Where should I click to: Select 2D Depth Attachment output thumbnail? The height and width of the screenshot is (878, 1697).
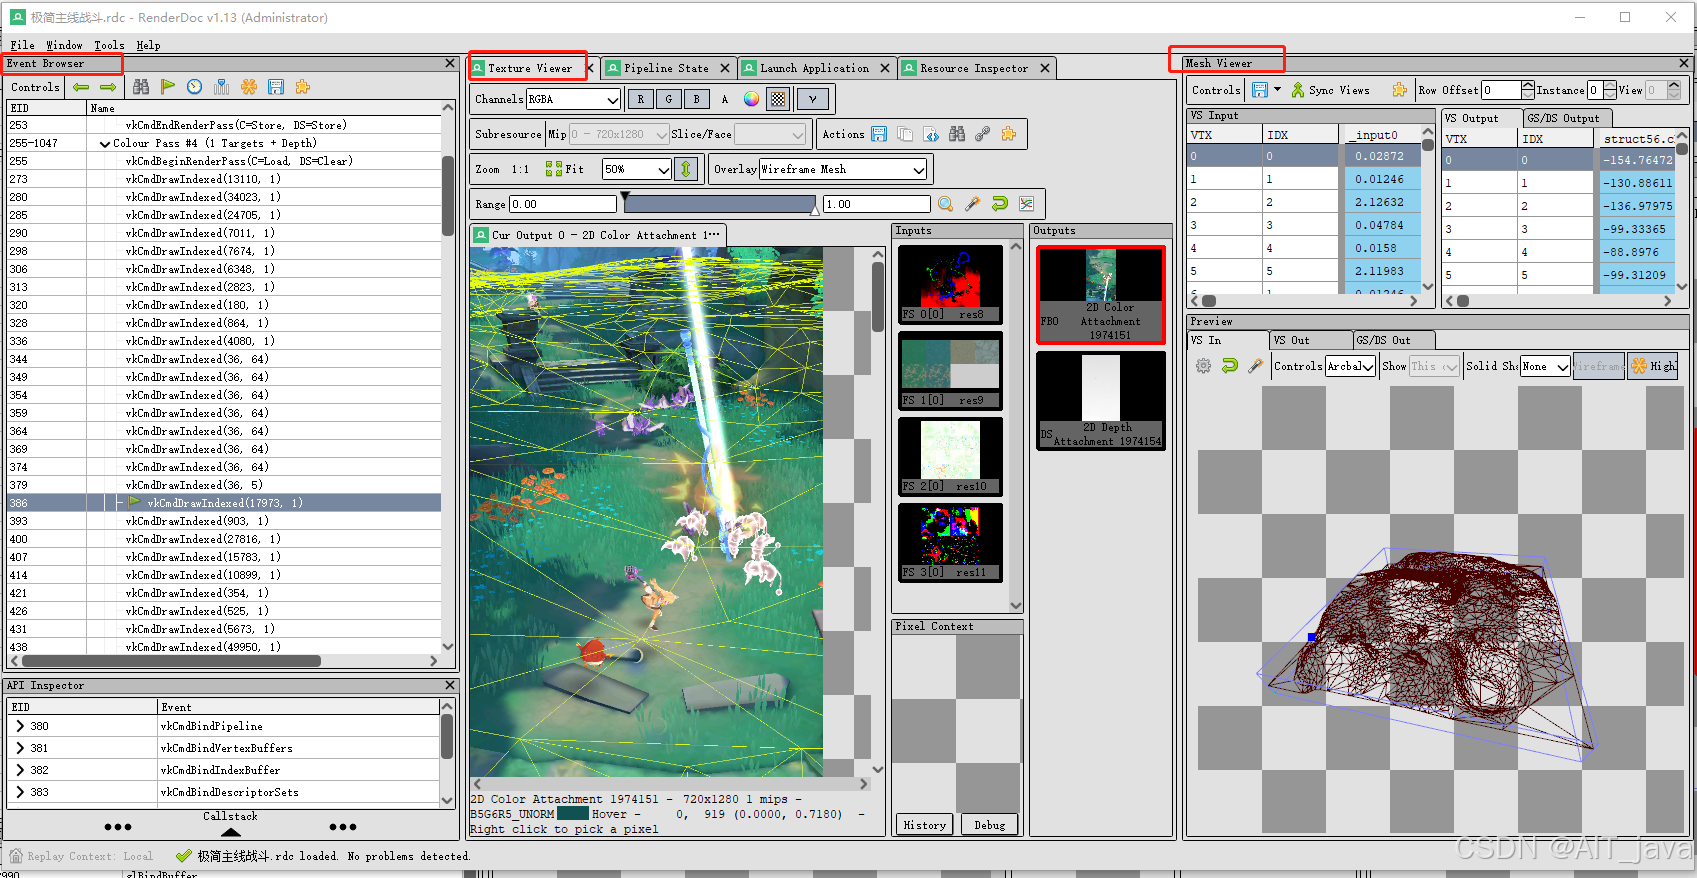(1101, 400)
